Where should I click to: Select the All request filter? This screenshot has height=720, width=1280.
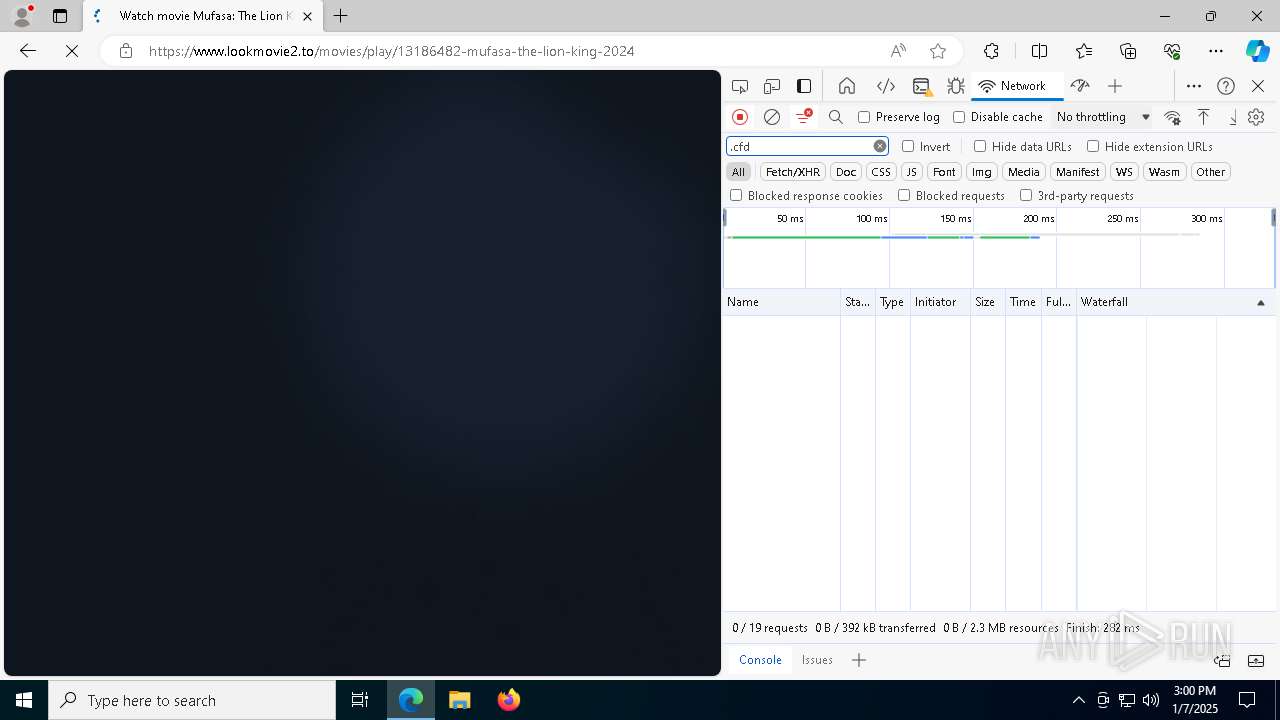tap(738, 172)
